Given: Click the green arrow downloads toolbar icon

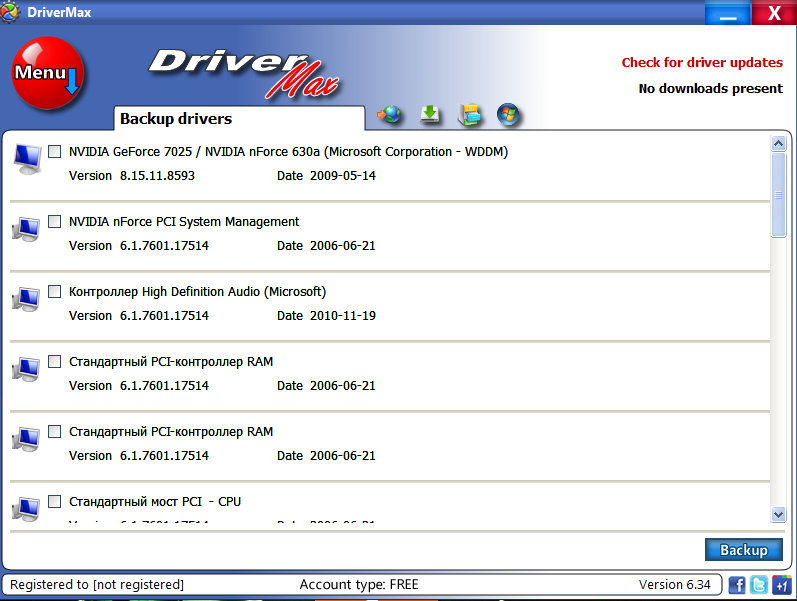Looking at the screenshot, I should tap(430, 114).
